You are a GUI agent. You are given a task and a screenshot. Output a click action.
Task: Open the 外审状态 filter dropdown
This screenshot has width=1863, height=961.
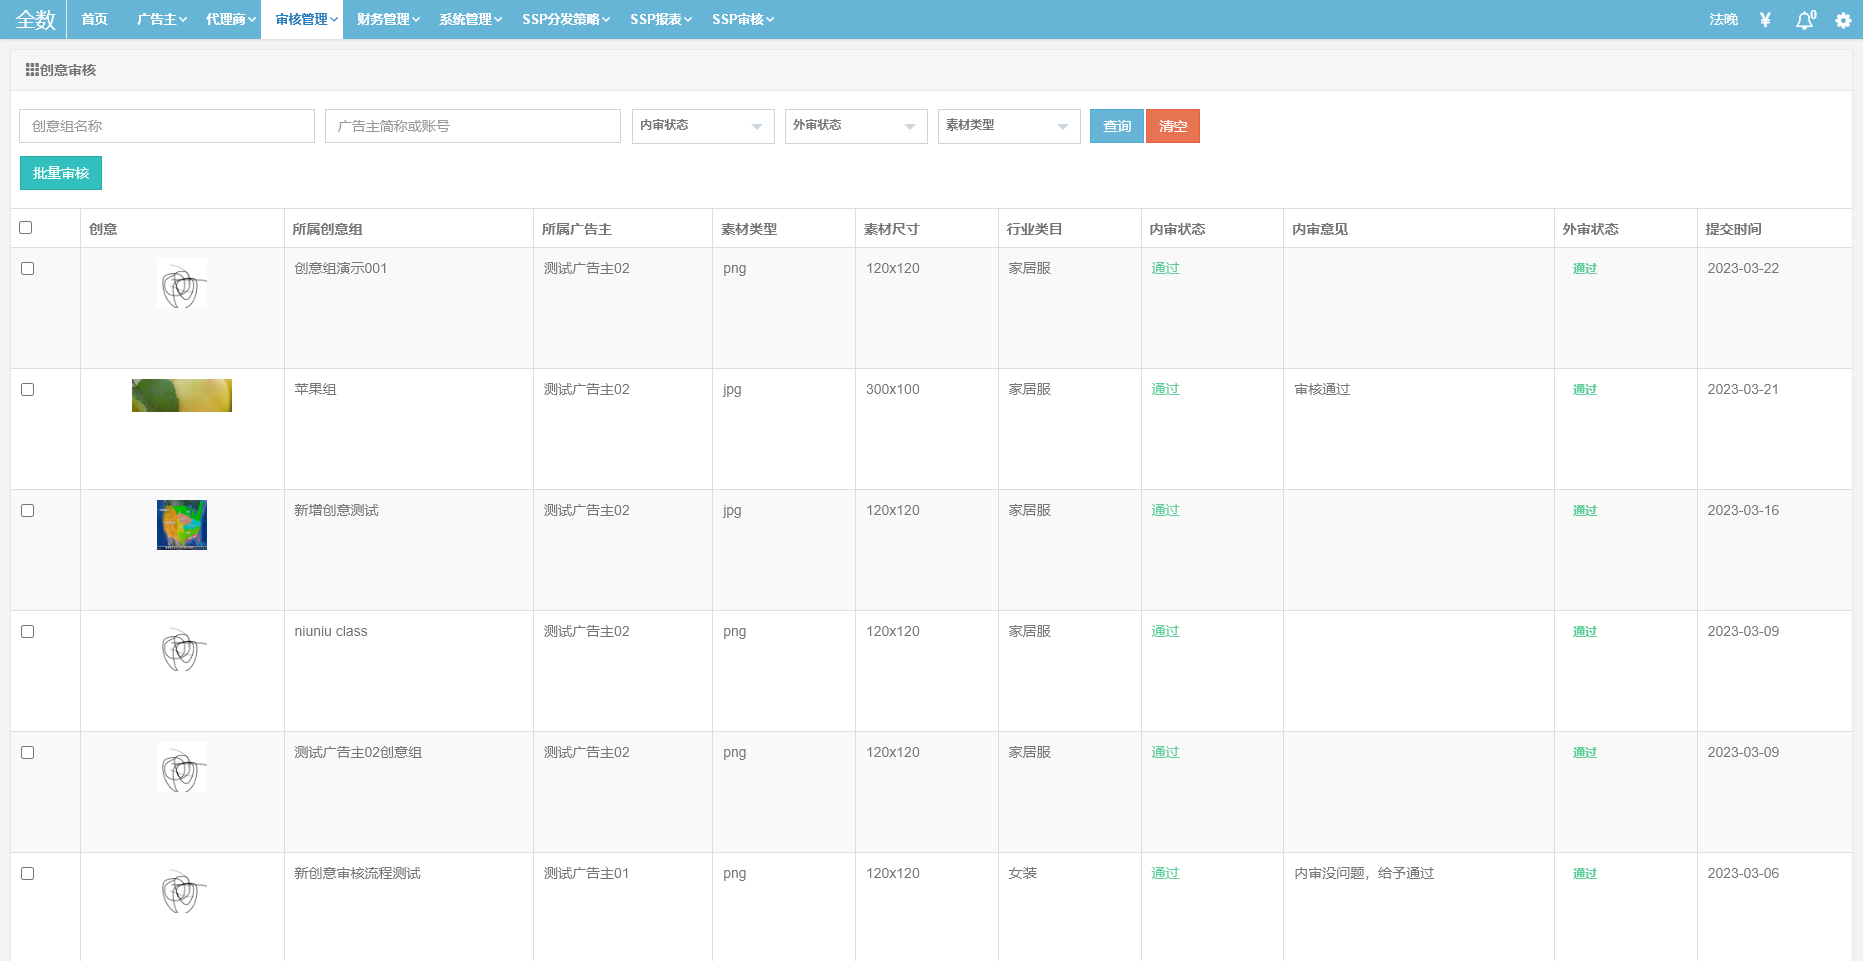(856, 126)
